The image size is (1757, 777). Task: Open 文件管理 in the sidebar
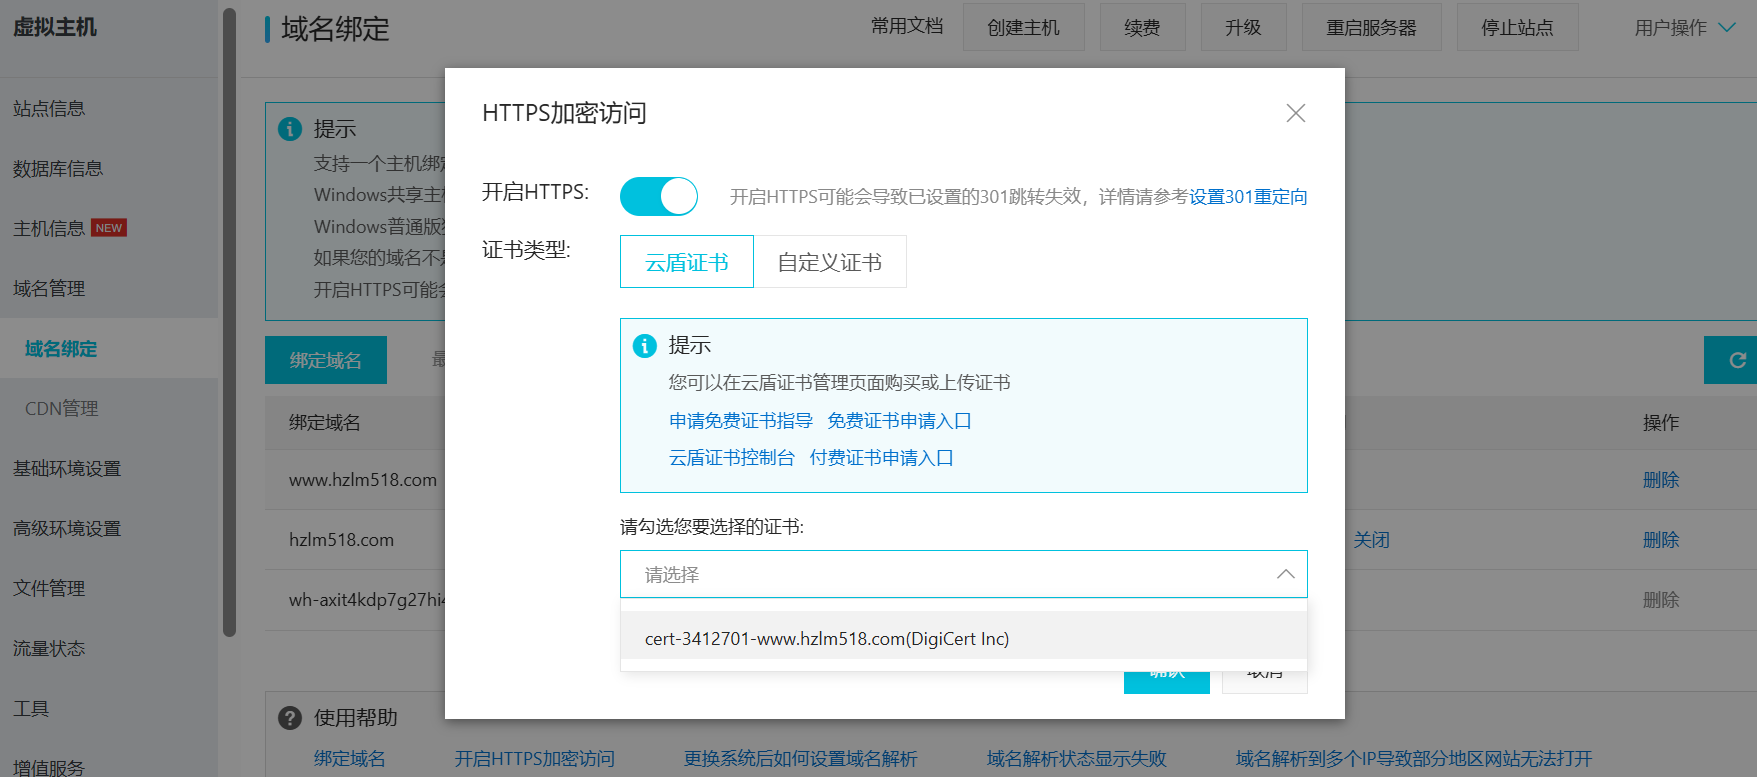[x=49, y=589]
